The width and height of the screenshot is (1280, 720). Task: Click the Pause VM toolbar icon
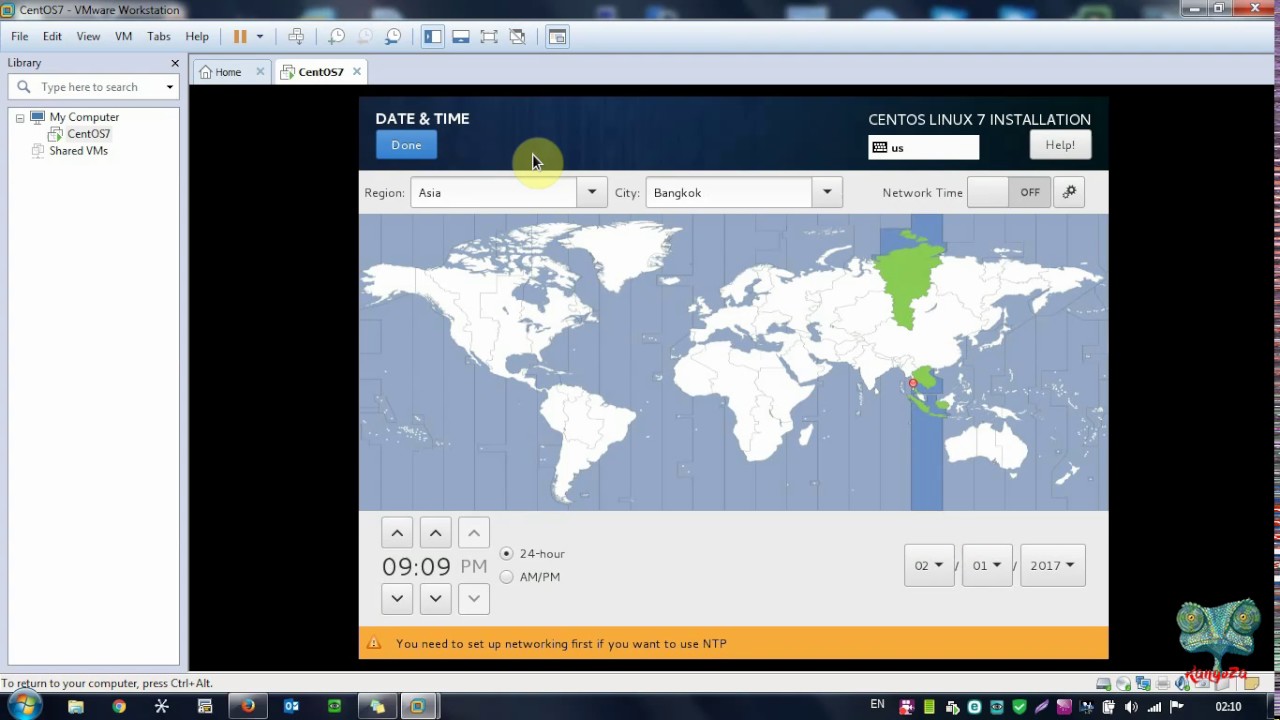click(x=240, y=36)
